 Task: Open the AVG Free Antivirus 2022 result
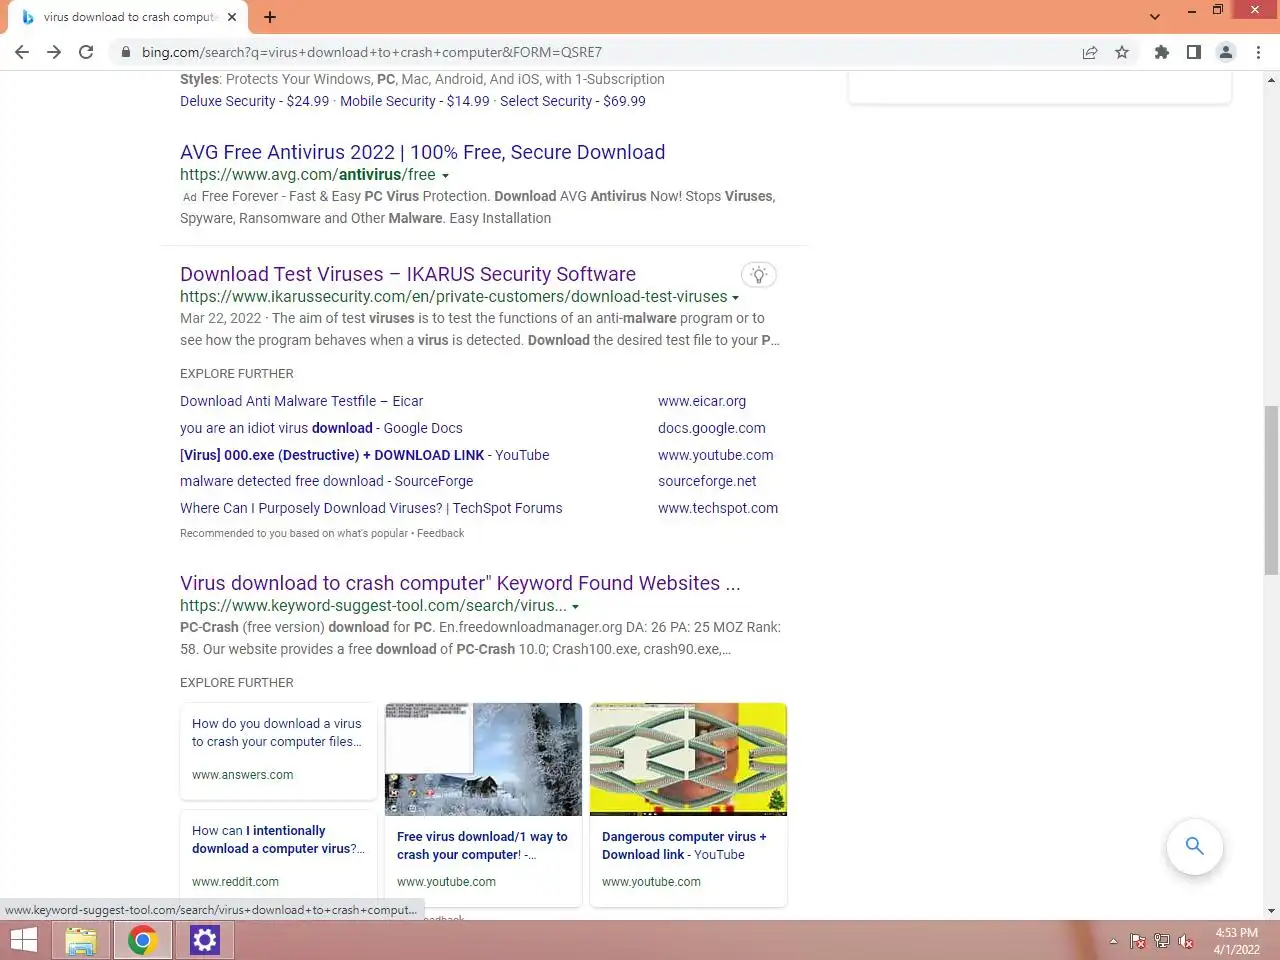point(422,152)
